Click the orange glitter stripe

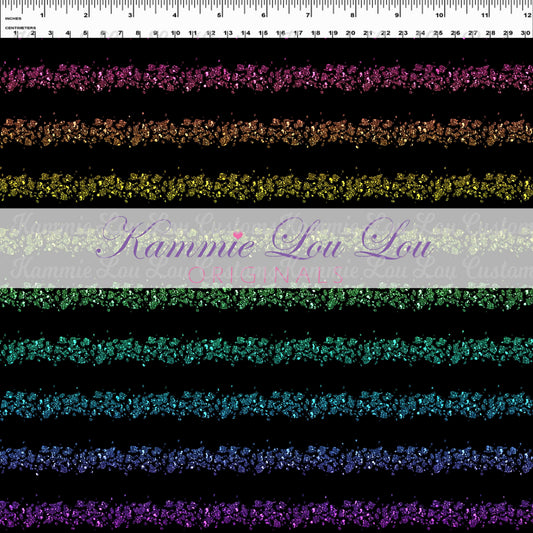[266, 133]
